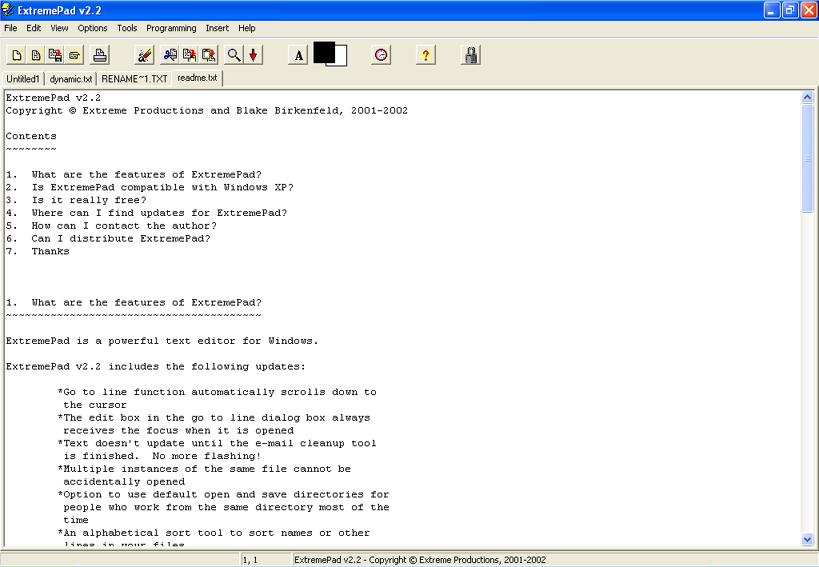
Task: Open Find with the magnifying glass
Action: coord(233,55)
